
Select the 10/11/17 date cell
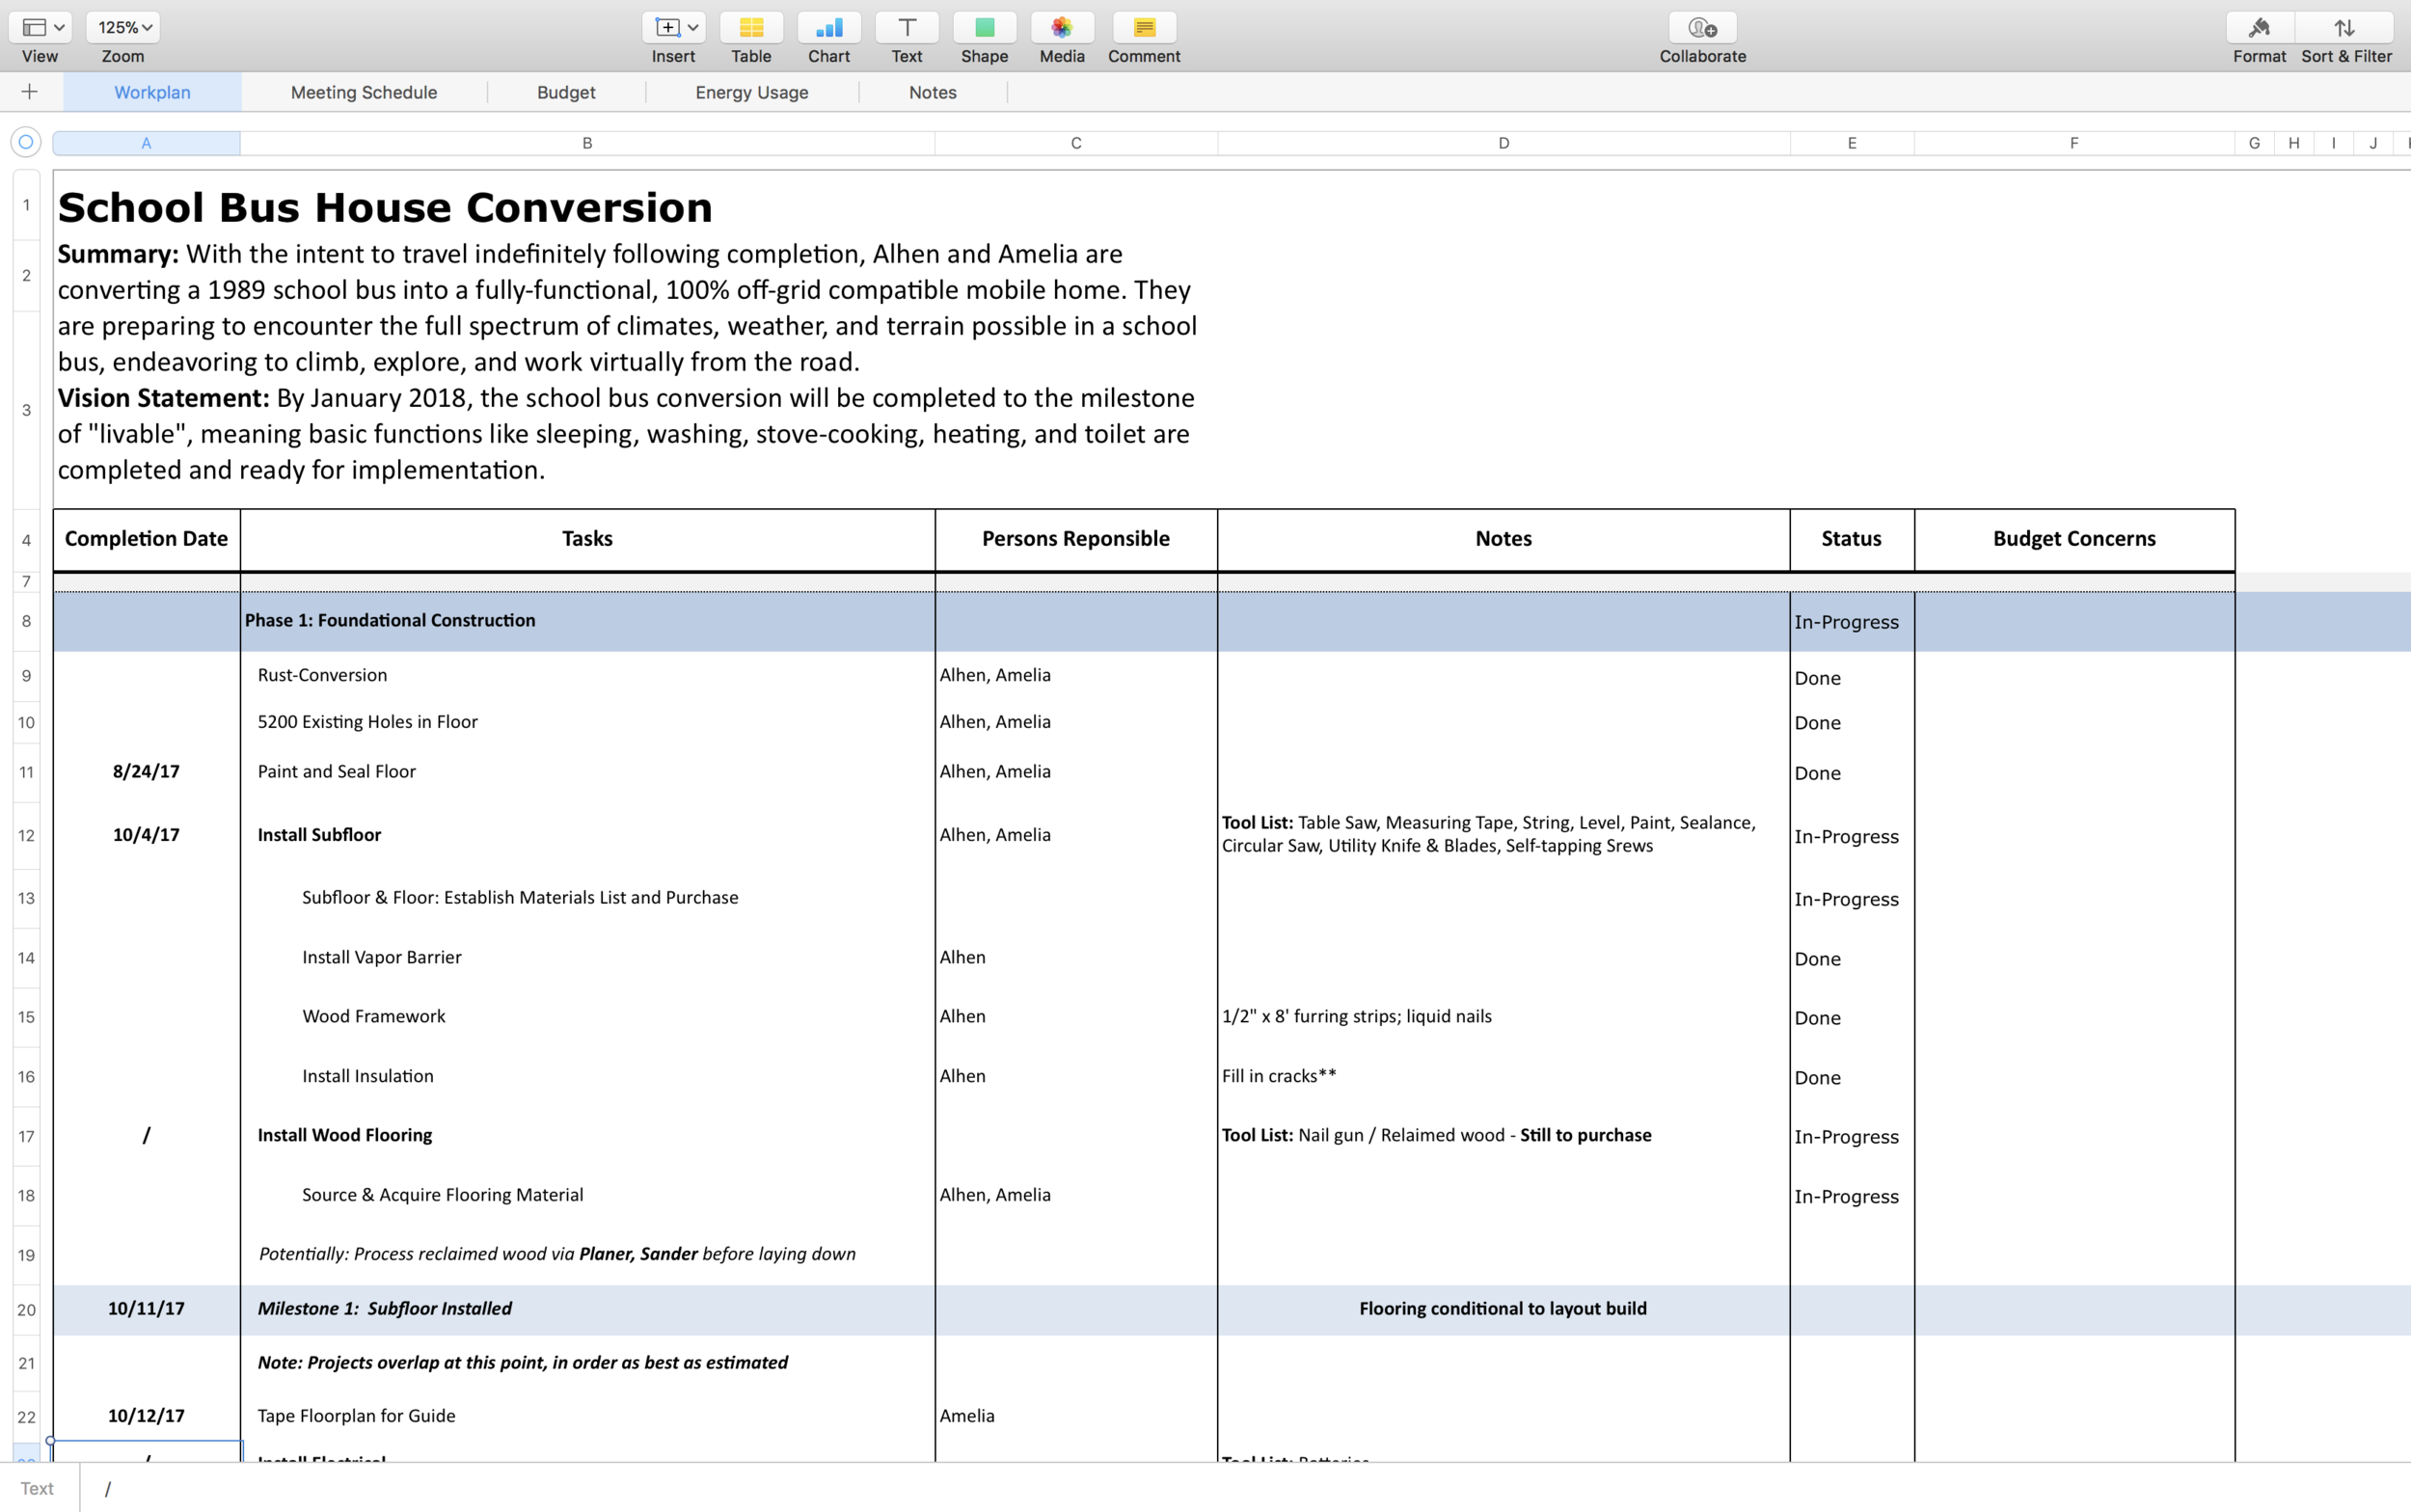point(146,1309)
